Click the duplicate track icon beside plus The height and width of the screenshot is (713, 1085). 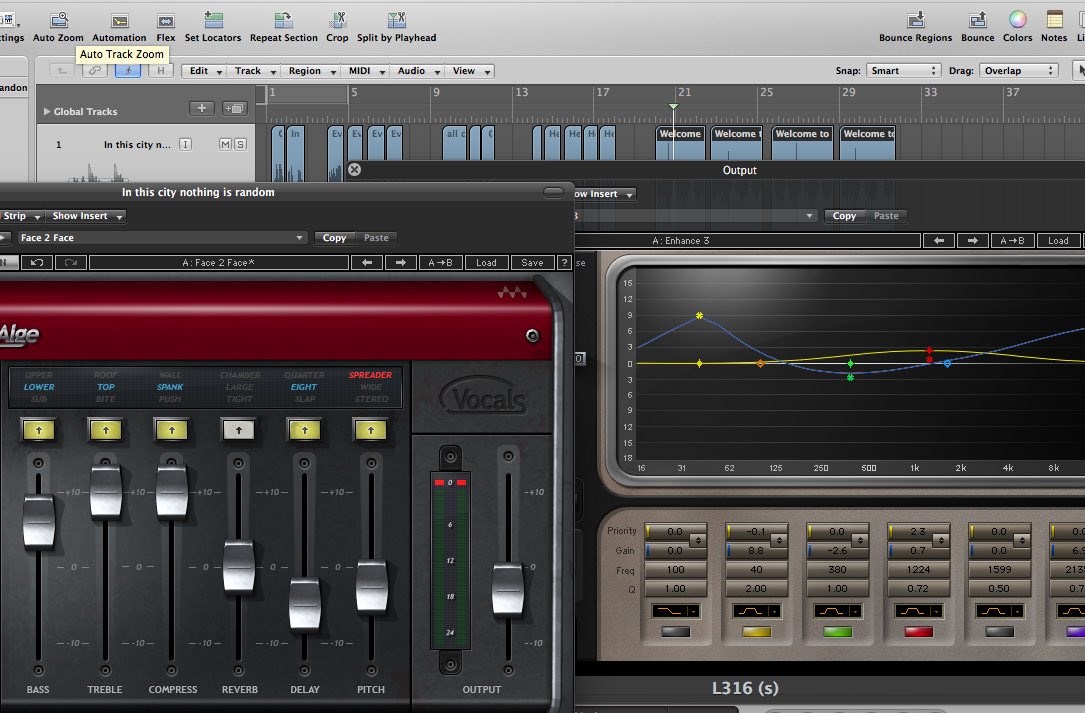coord(235,108)
